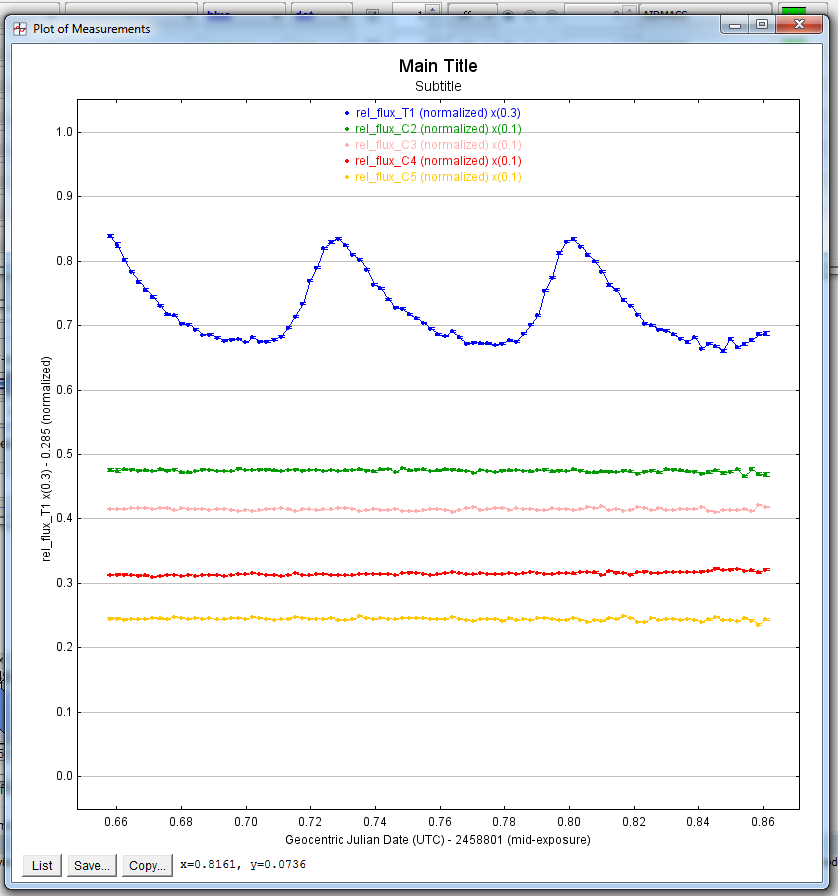This screenshot has width=838, height=896.
Task: Click the Geocentric Julian Date axis label
Action: tap(438, 839)
